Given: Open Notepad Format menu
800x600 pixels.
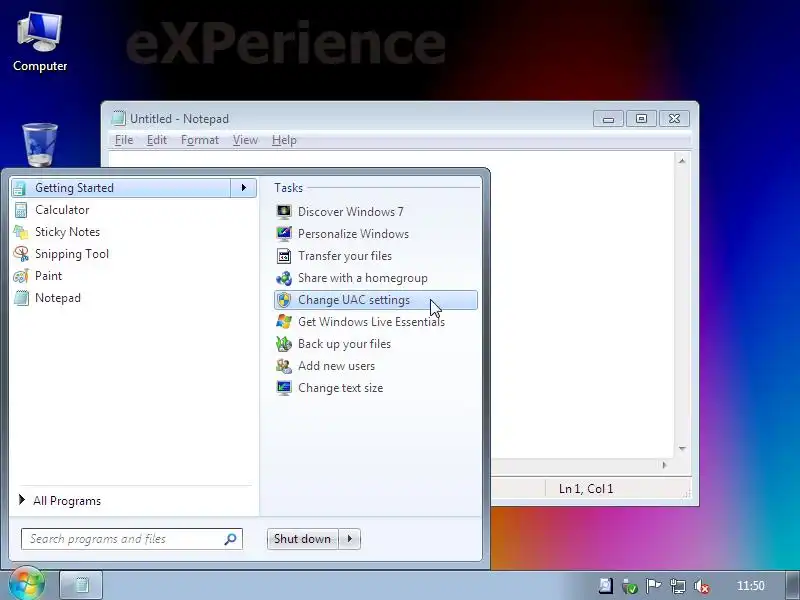Looking at the screenshot, I should tap(199, 140).
